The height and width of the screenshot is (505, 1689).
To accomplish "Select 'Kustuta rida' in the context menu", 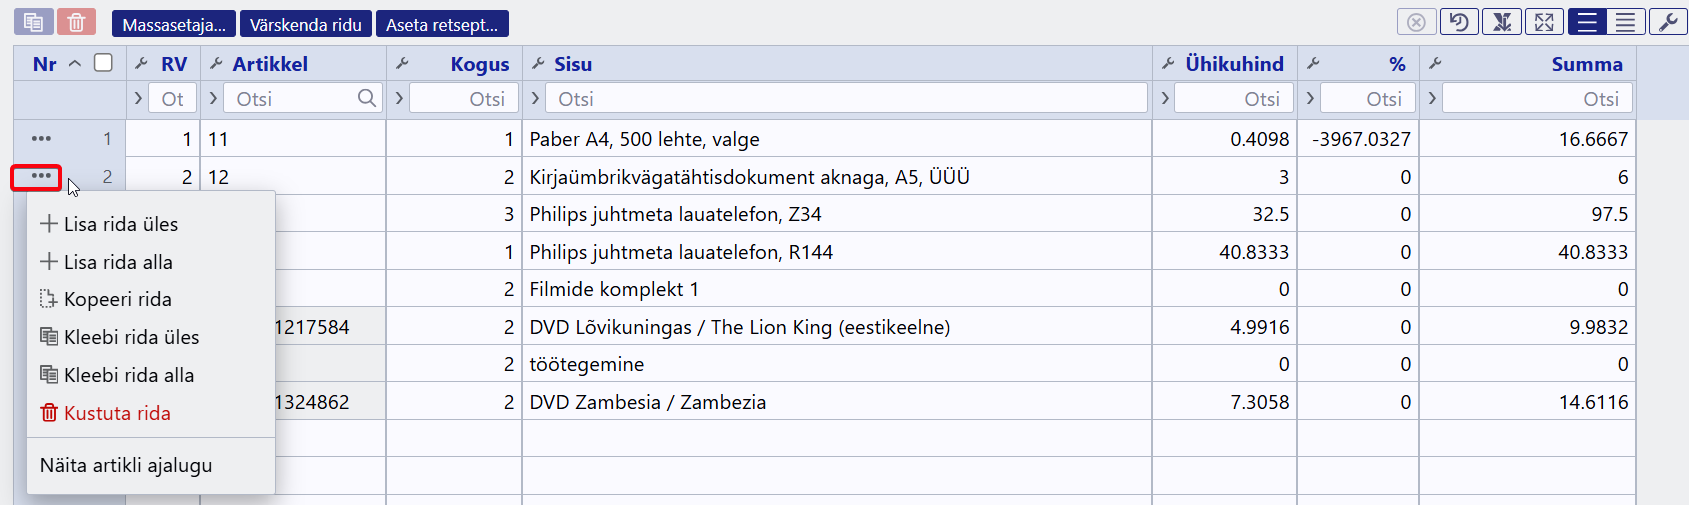I will click(x=116, y=413).
